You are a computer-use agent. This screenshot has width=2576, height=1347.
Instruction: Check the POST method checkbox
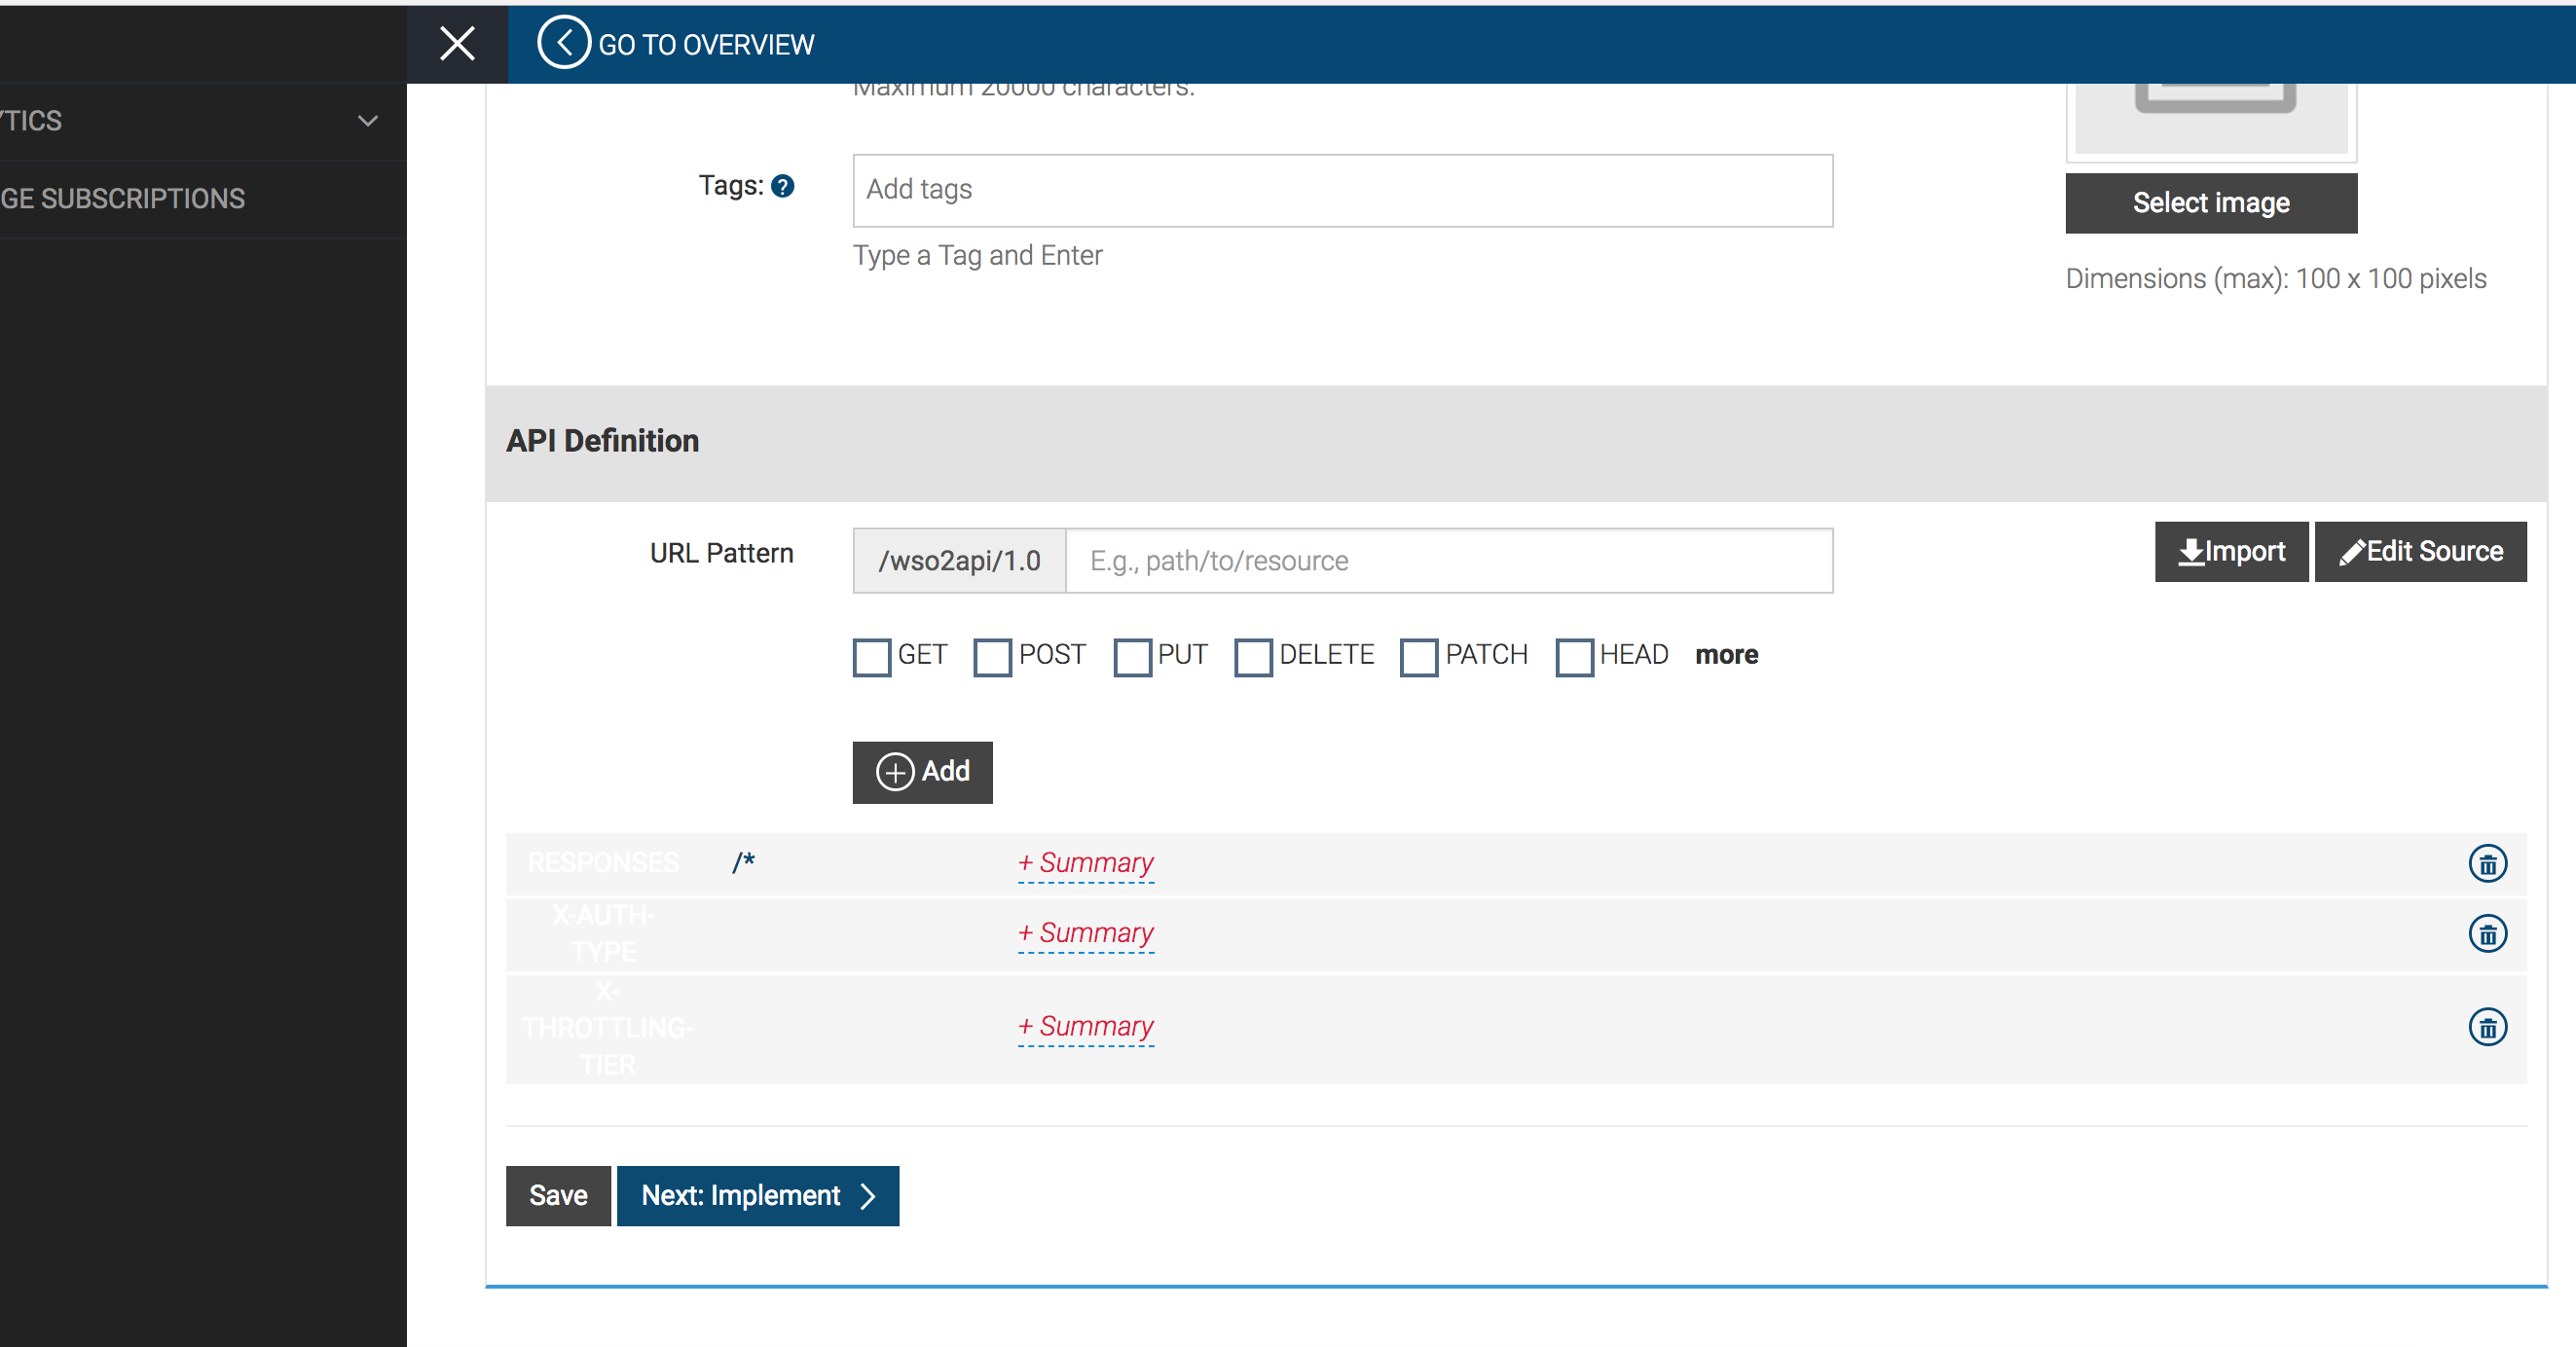click(992, 657)
